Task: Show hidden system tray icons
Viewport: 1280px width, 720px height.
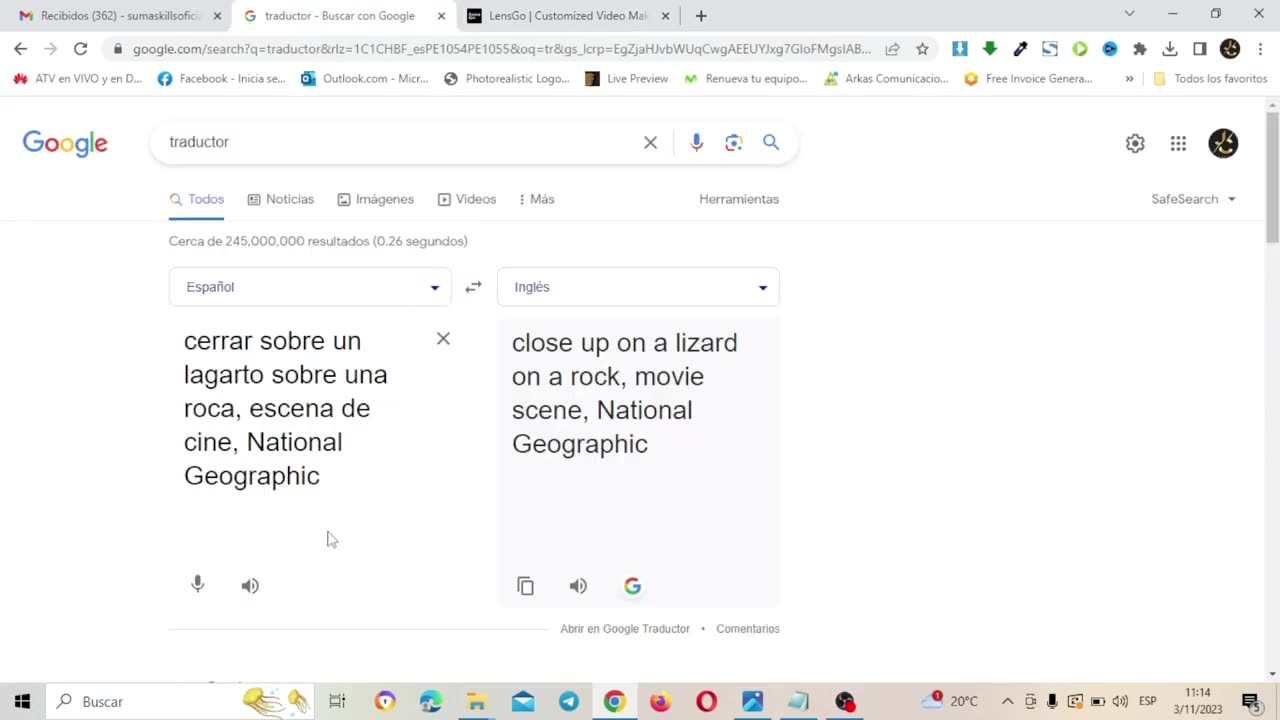Action: tap(1007, 701)
